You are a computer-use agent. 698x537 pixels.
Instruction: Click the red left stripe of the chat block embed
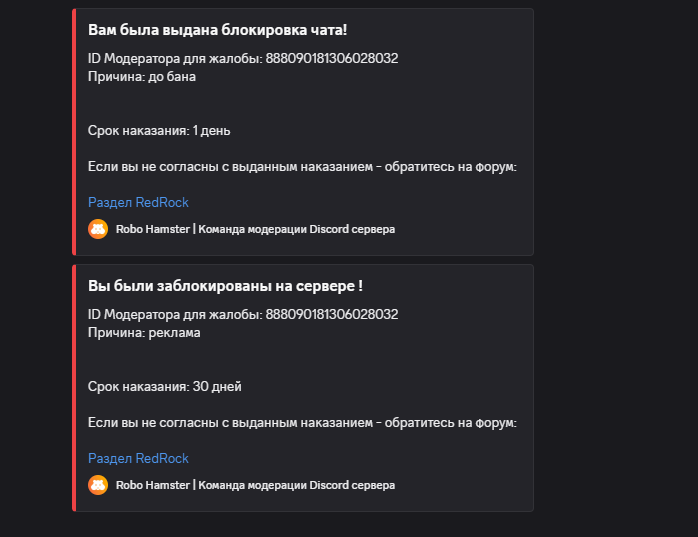click(x=74, y=130)
